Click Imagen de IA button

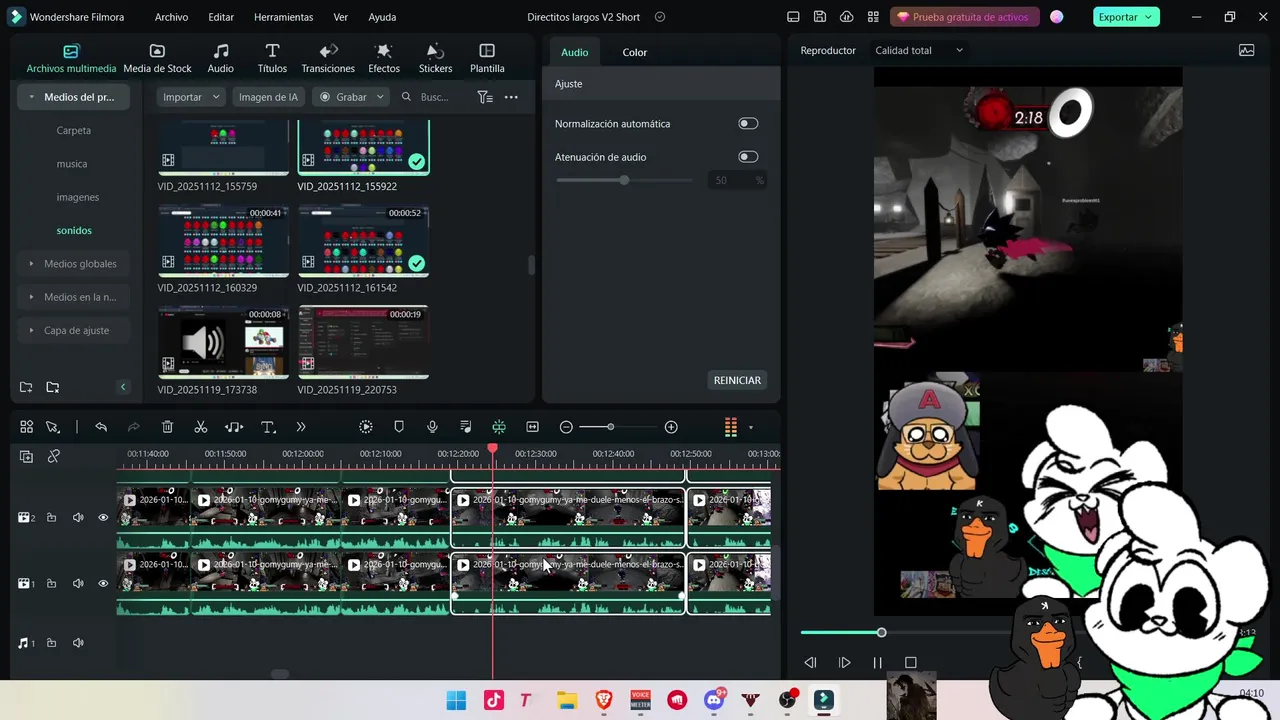[268, 97]
